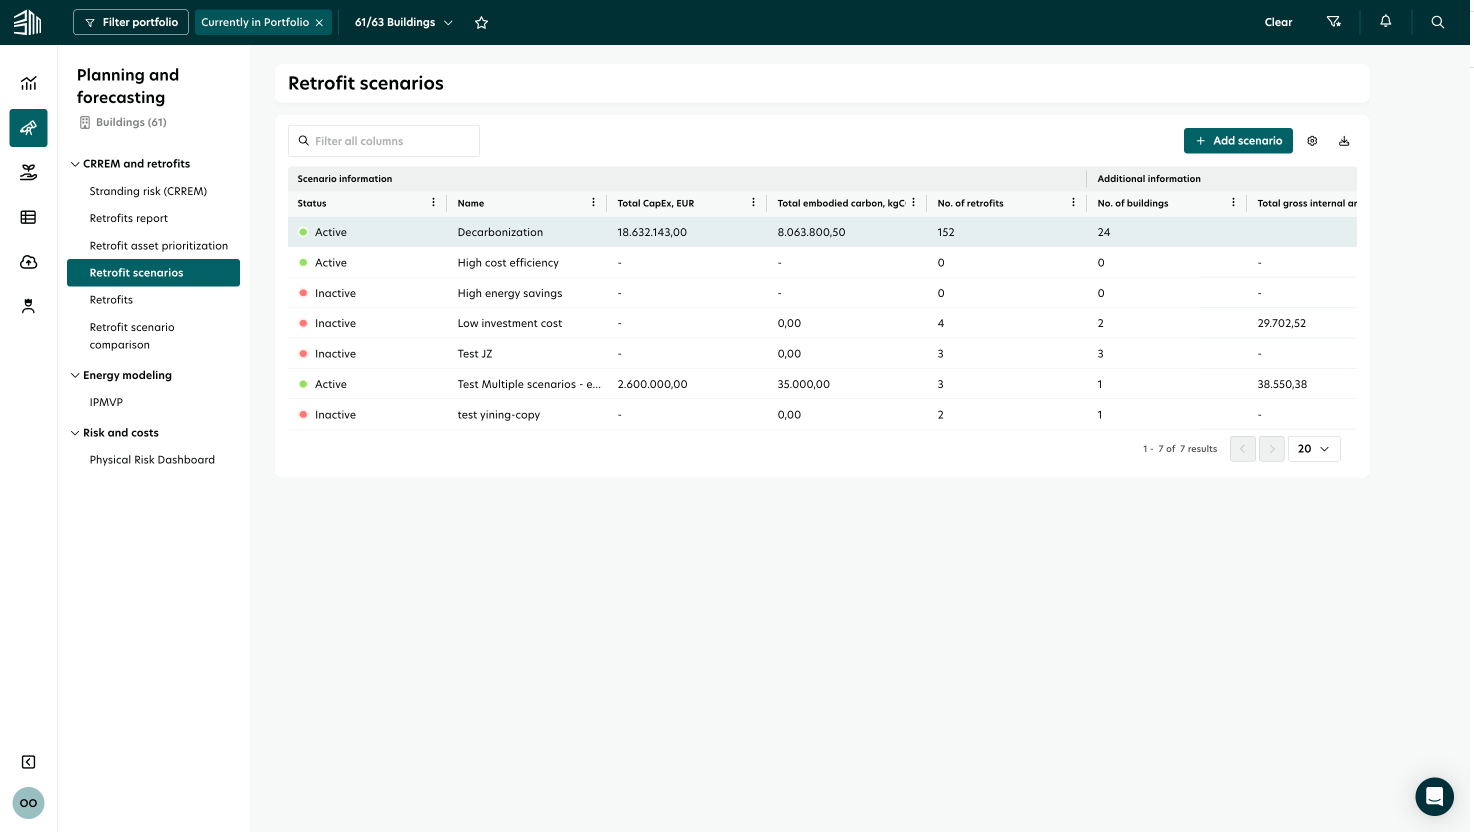The width and height of the screenshot is (1474, 834).
Task: Collapse the CRREM and retrofits section
Action: click(x=75, y=164)
